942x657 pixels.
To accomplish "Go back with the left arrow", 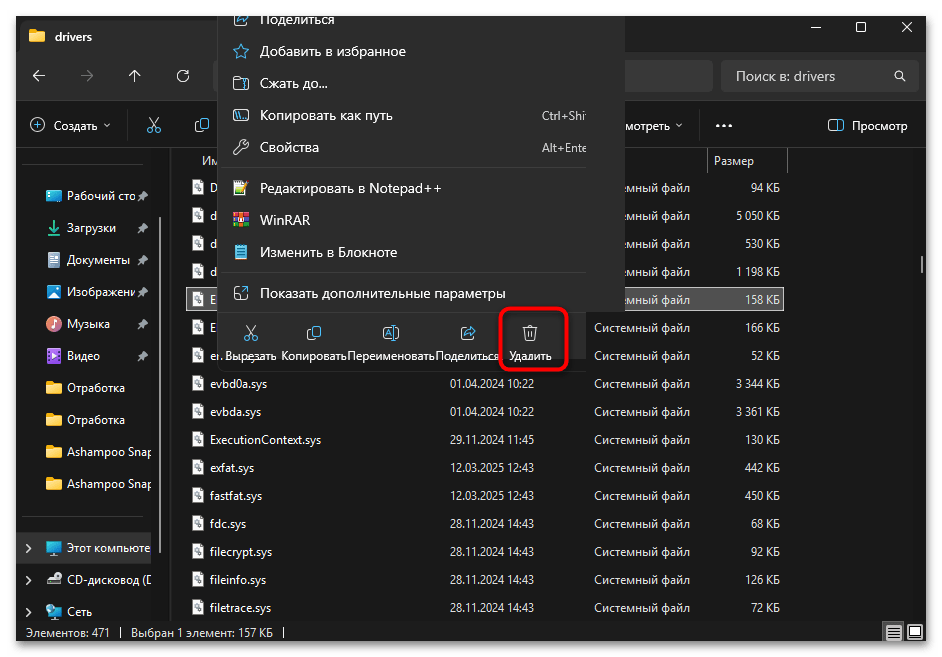I will pos(39,76).
